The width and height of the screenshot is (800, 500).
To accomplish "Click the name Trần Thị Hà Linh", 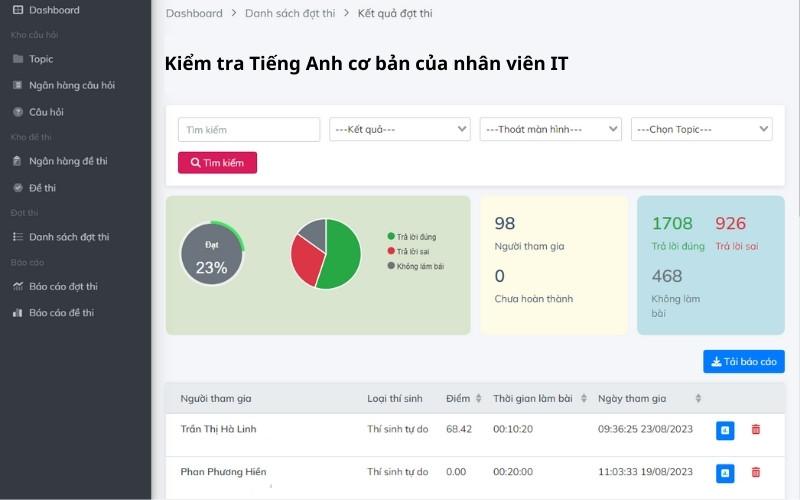I will point(218,429).
